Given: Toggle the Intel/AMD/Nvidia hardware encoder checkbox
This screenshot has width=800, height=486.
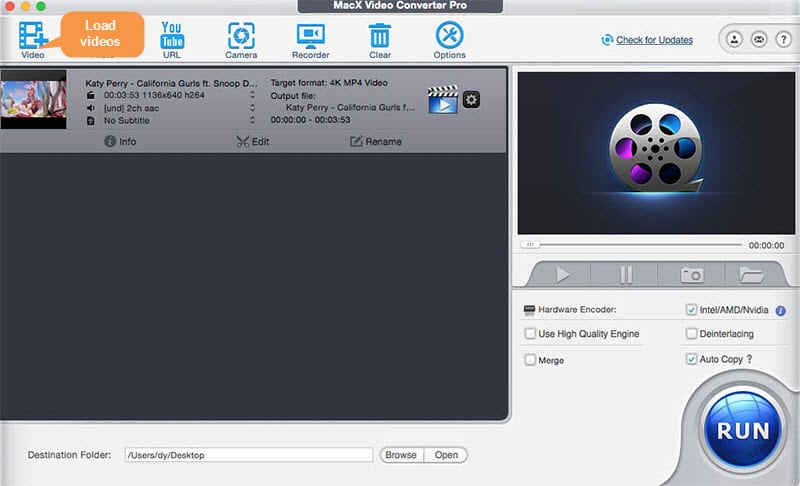Looking at the screenshot, I should 691,310.
